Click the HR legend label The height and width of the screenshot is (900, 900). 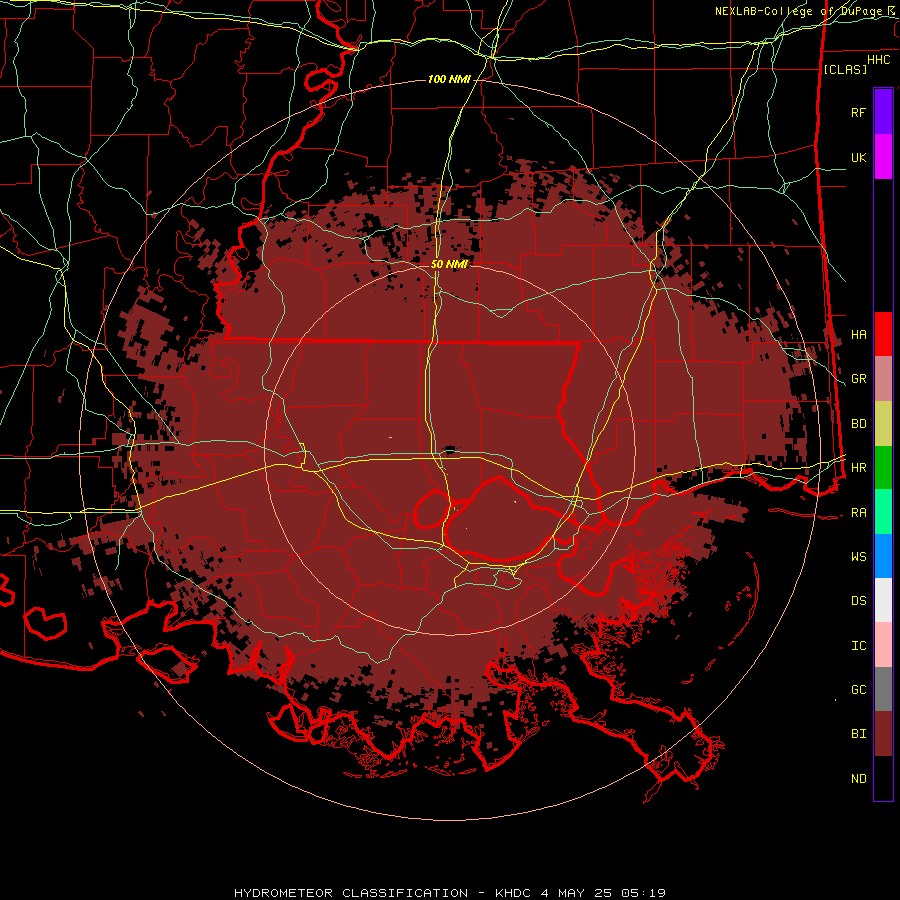[859, 468]
